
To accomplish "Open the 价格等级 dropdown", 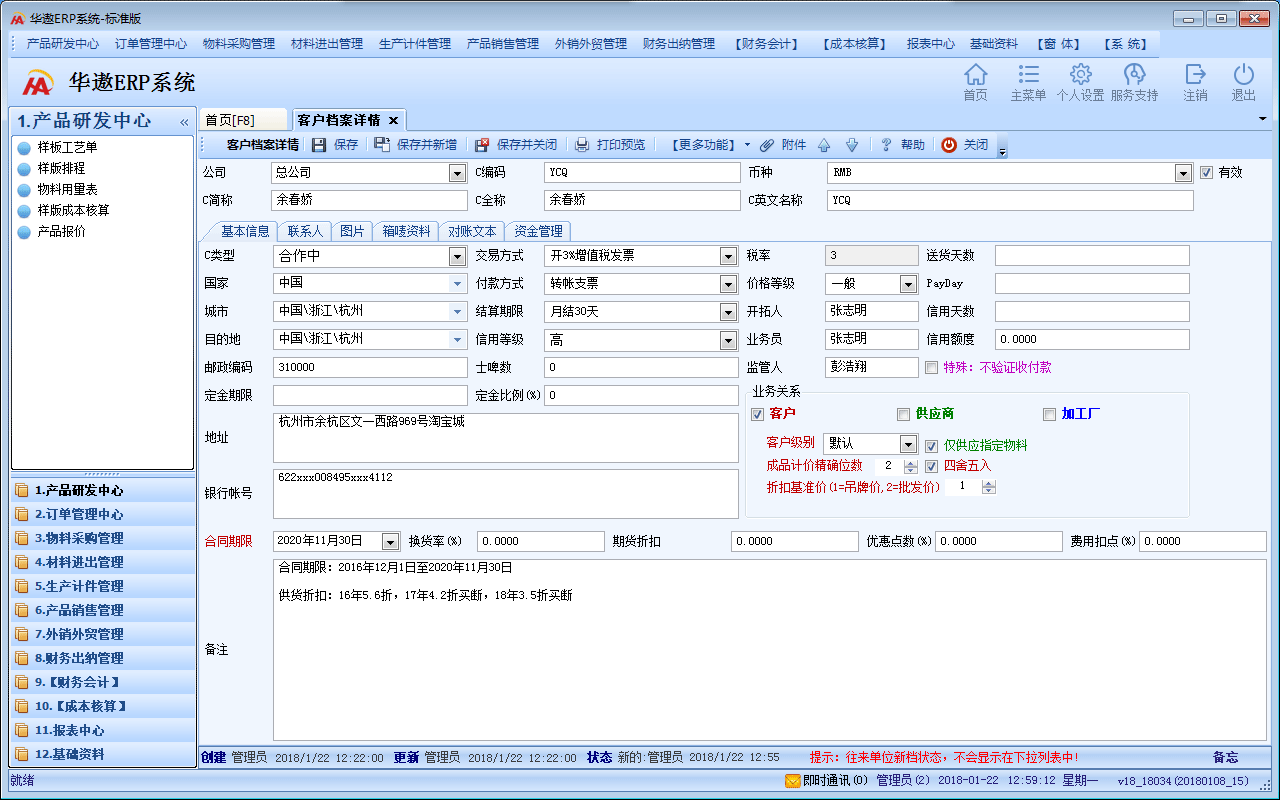I will click(908, 284).
